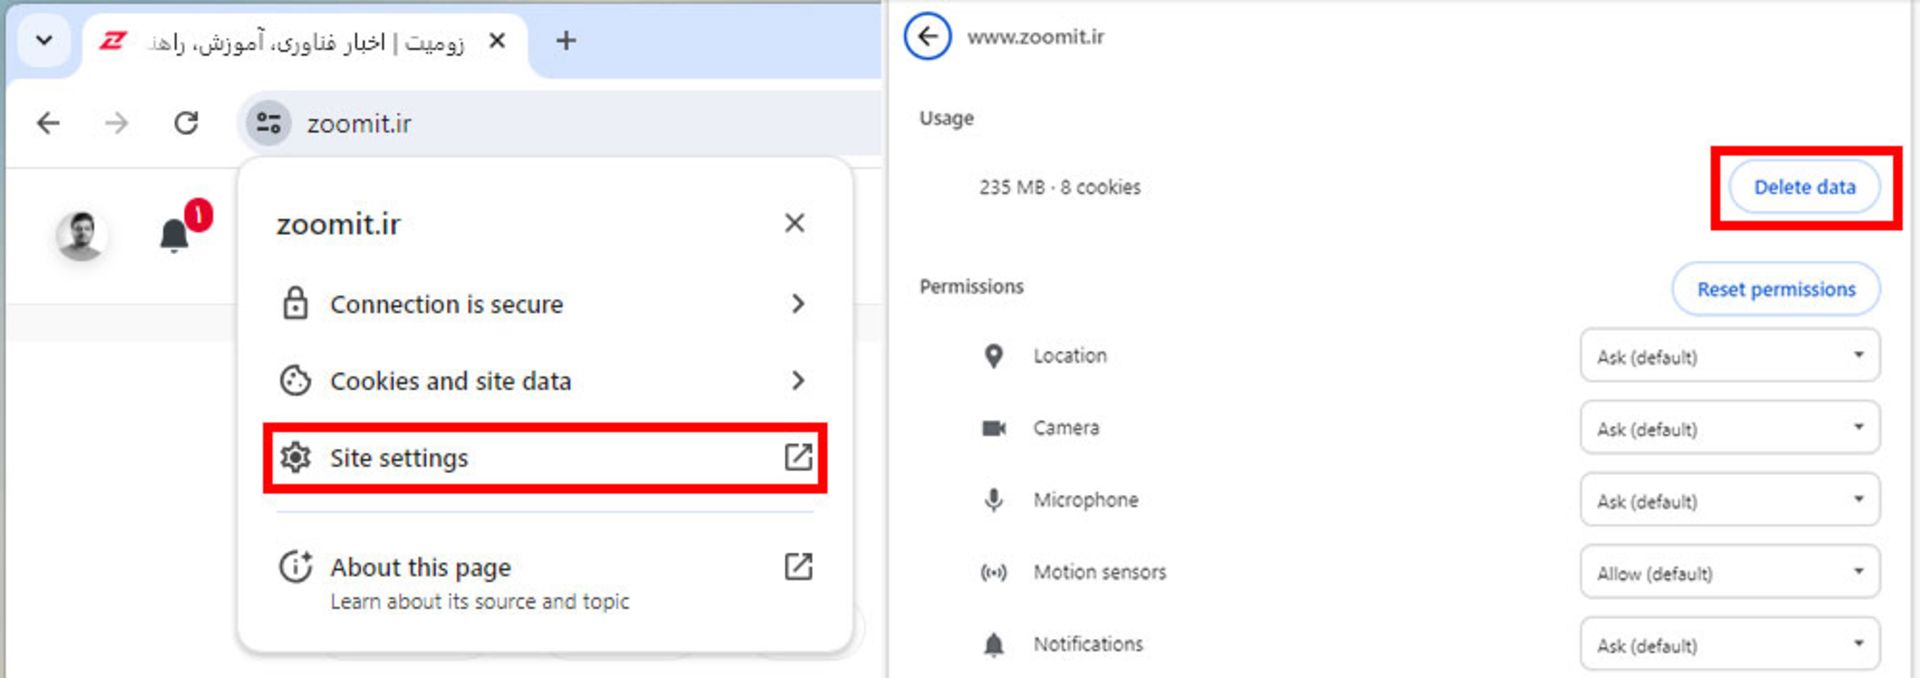
Task: Expand the Camera permission dropdown
Action: tap(1729, 428)
